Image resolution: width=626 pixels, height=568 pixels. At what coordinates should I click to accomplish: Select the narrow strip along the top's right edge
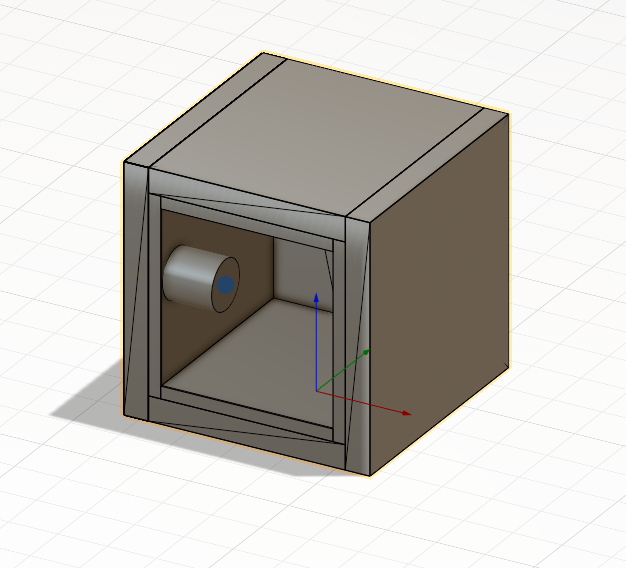427,164
